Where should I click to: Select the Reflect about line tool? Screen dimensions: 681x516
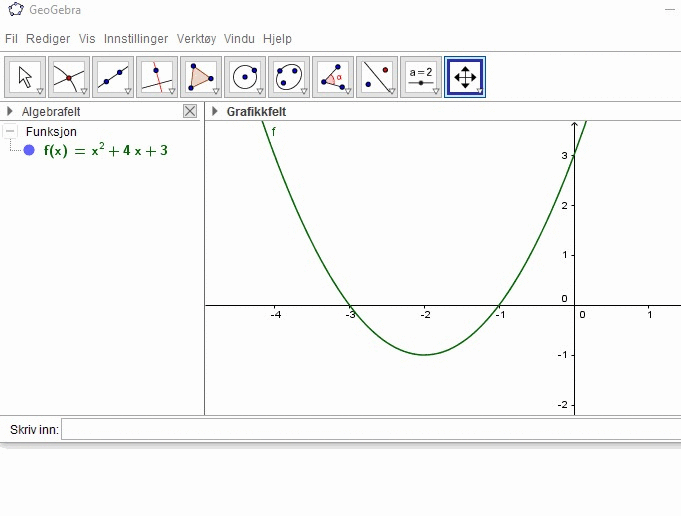[x=377, y=77]
